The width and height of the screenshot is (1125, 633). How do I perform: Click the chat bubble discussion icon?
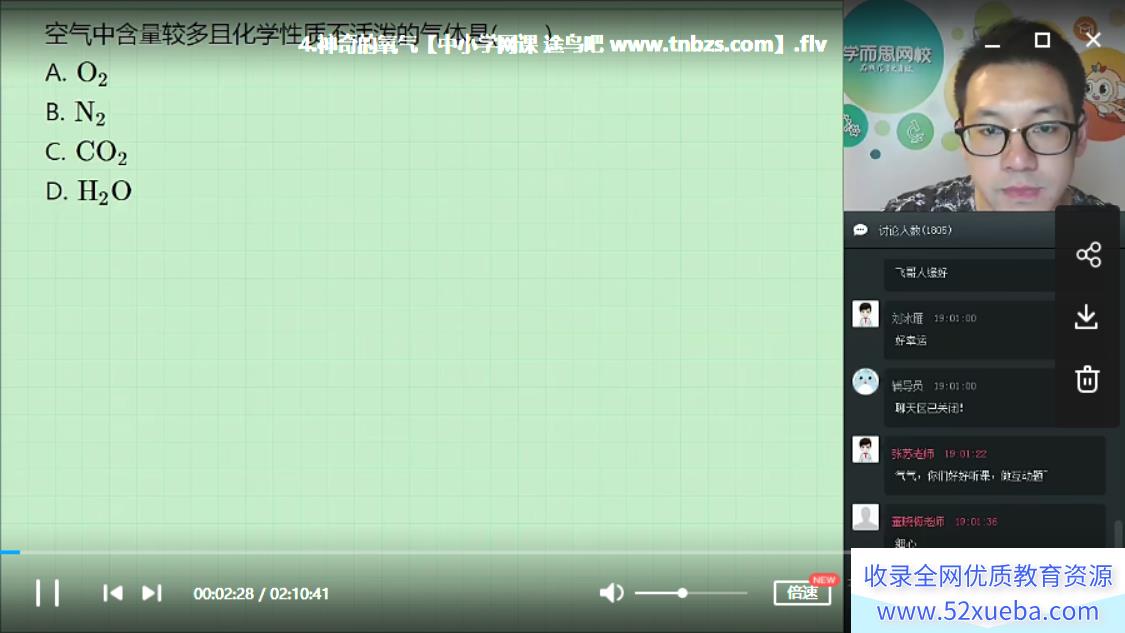[x=860, y=230]
